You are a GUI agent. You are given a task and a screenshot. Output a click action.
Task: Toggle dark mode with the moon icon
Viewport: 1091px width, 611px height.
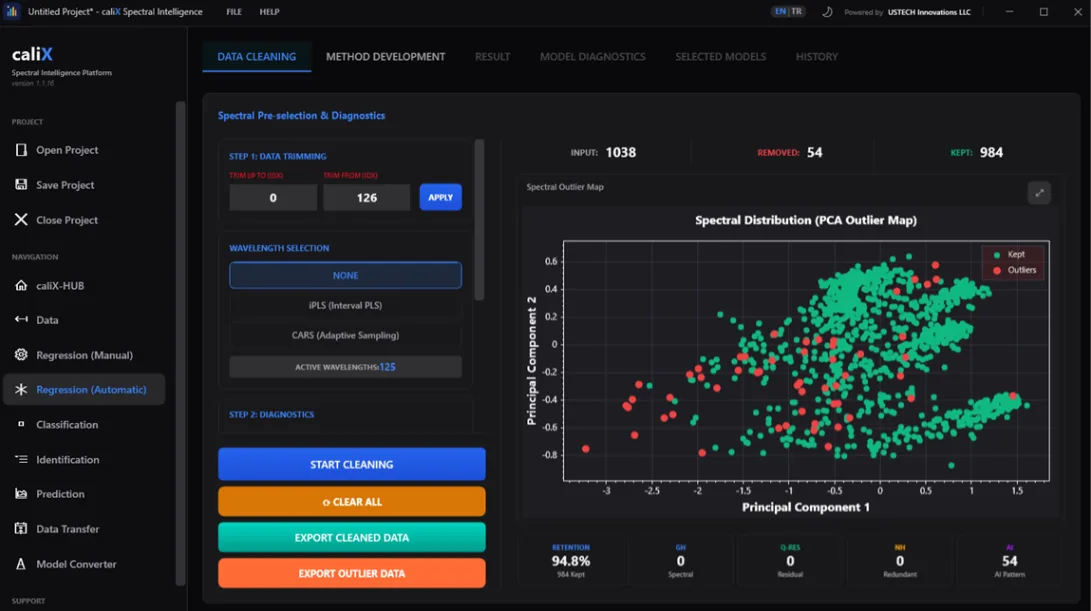click(x=827, y=12)
